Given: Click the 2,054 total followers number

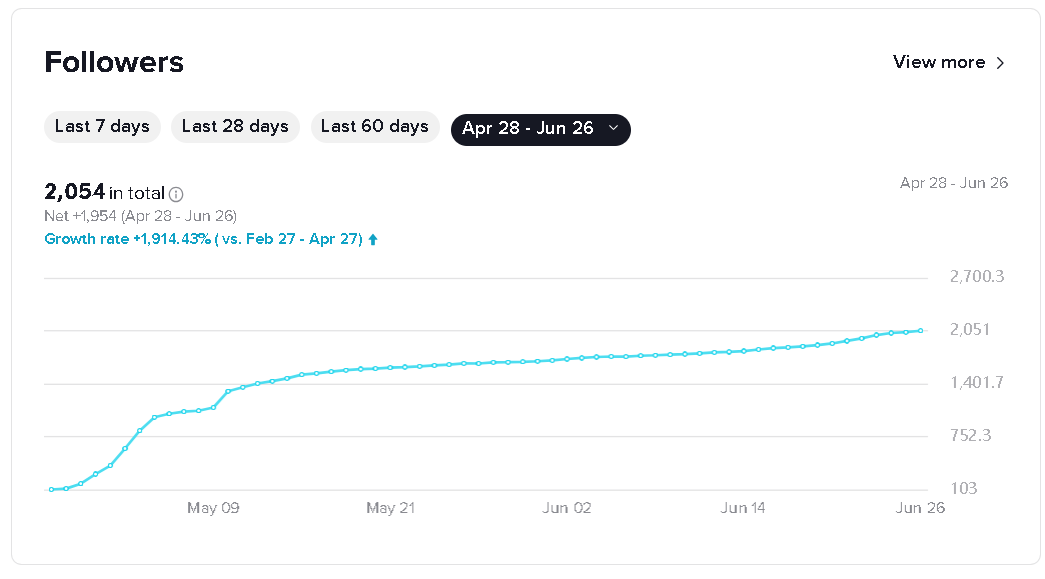Looking at the screenshot, I should (75, 192).
